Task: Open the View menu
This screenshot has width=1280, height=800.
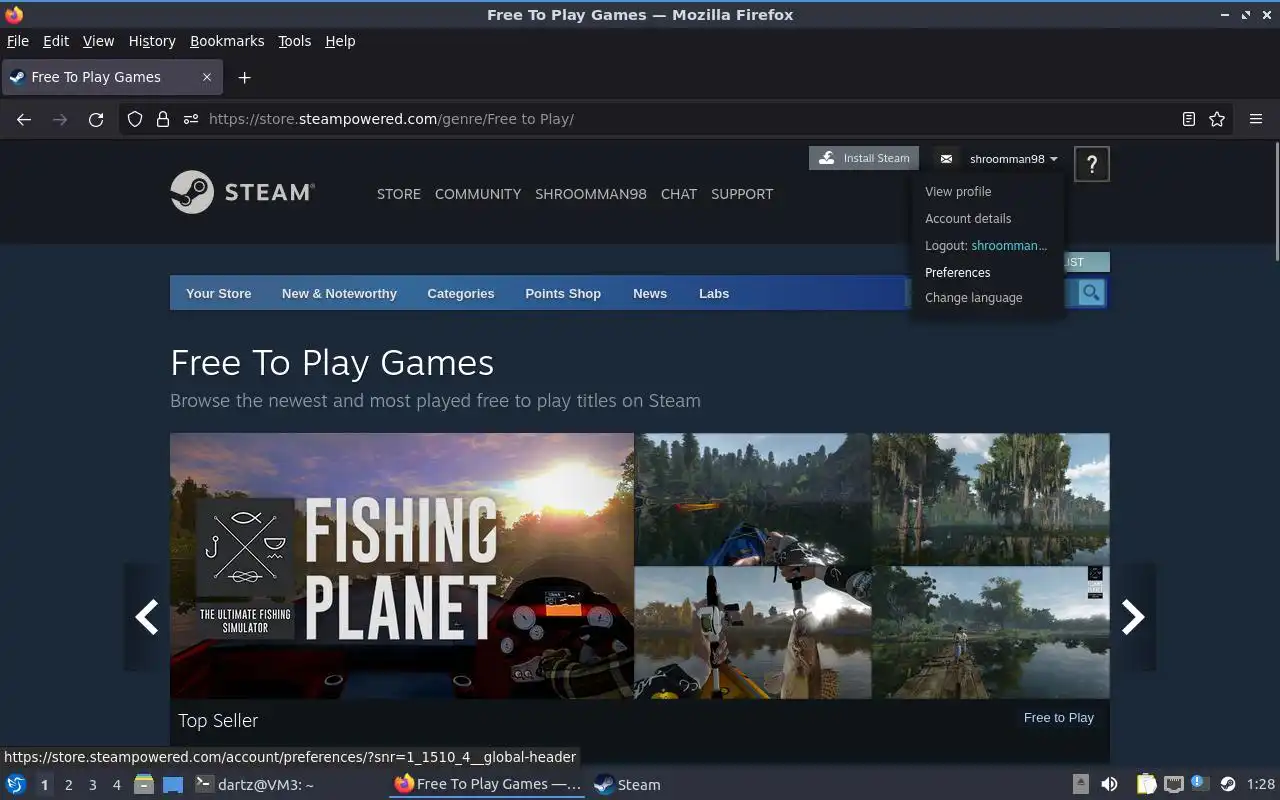Action: 98,41
